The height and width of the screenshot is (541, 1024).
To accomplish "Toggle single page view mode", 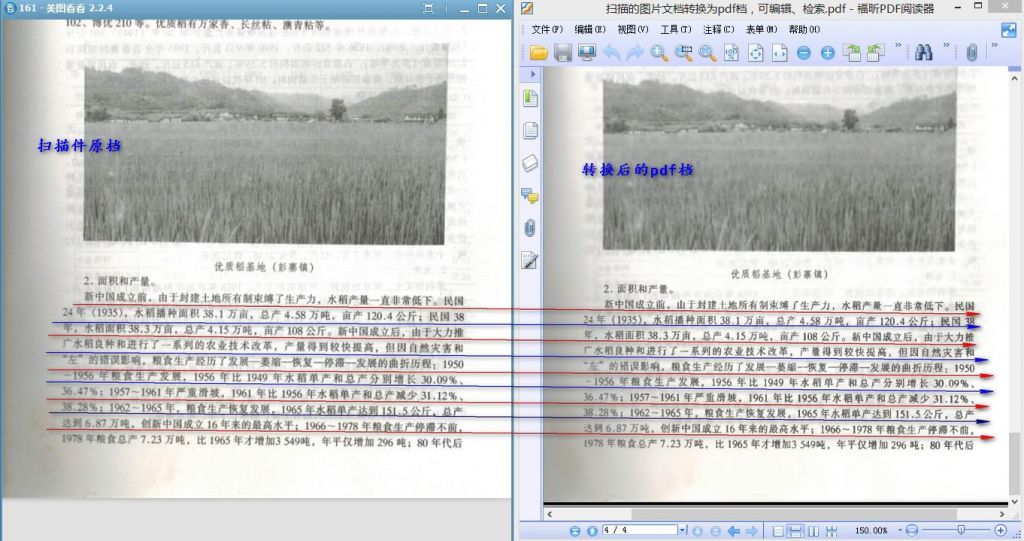I will [779, 530].
